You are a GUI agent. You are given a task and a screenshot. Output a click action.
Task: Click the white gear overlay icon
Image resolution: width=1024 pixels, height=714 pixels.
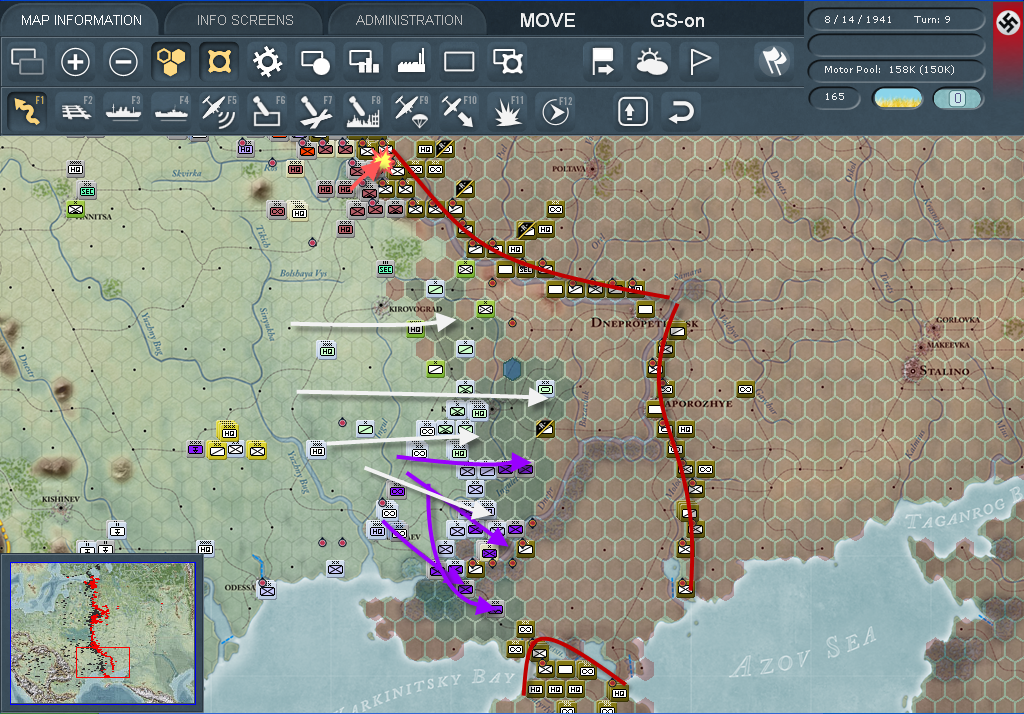267,62
